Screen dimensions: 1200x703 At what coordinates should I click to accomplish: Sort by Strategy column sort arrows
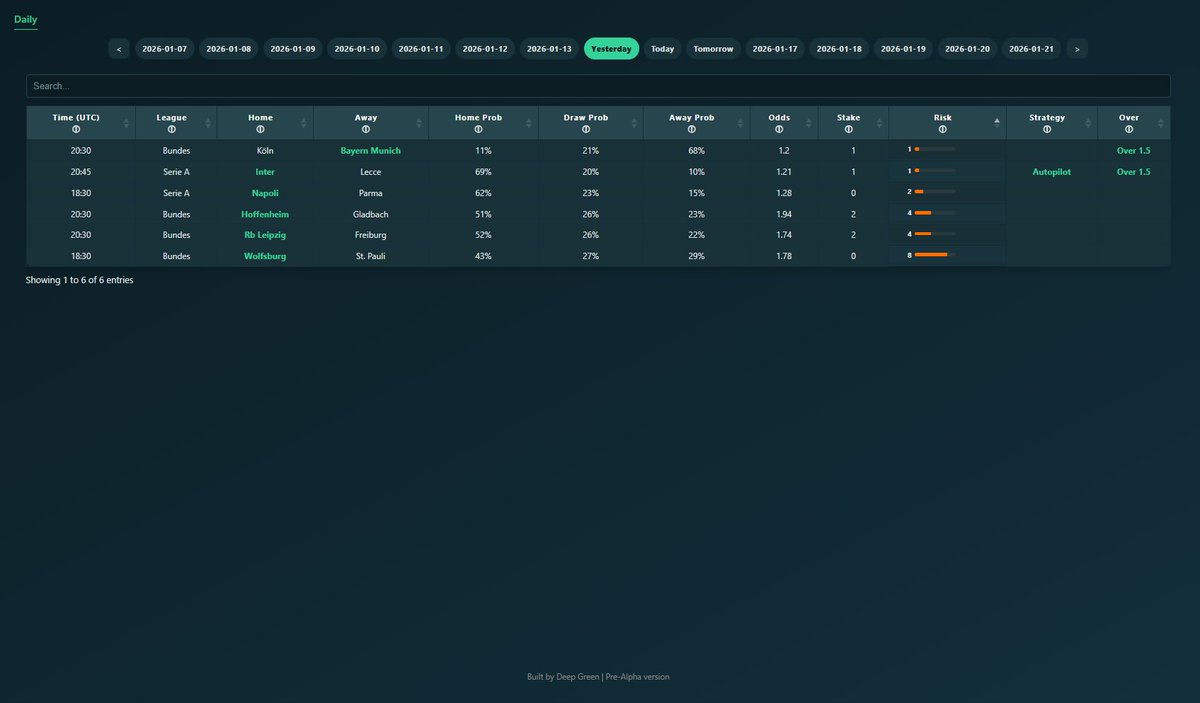tap(1087, 123)
